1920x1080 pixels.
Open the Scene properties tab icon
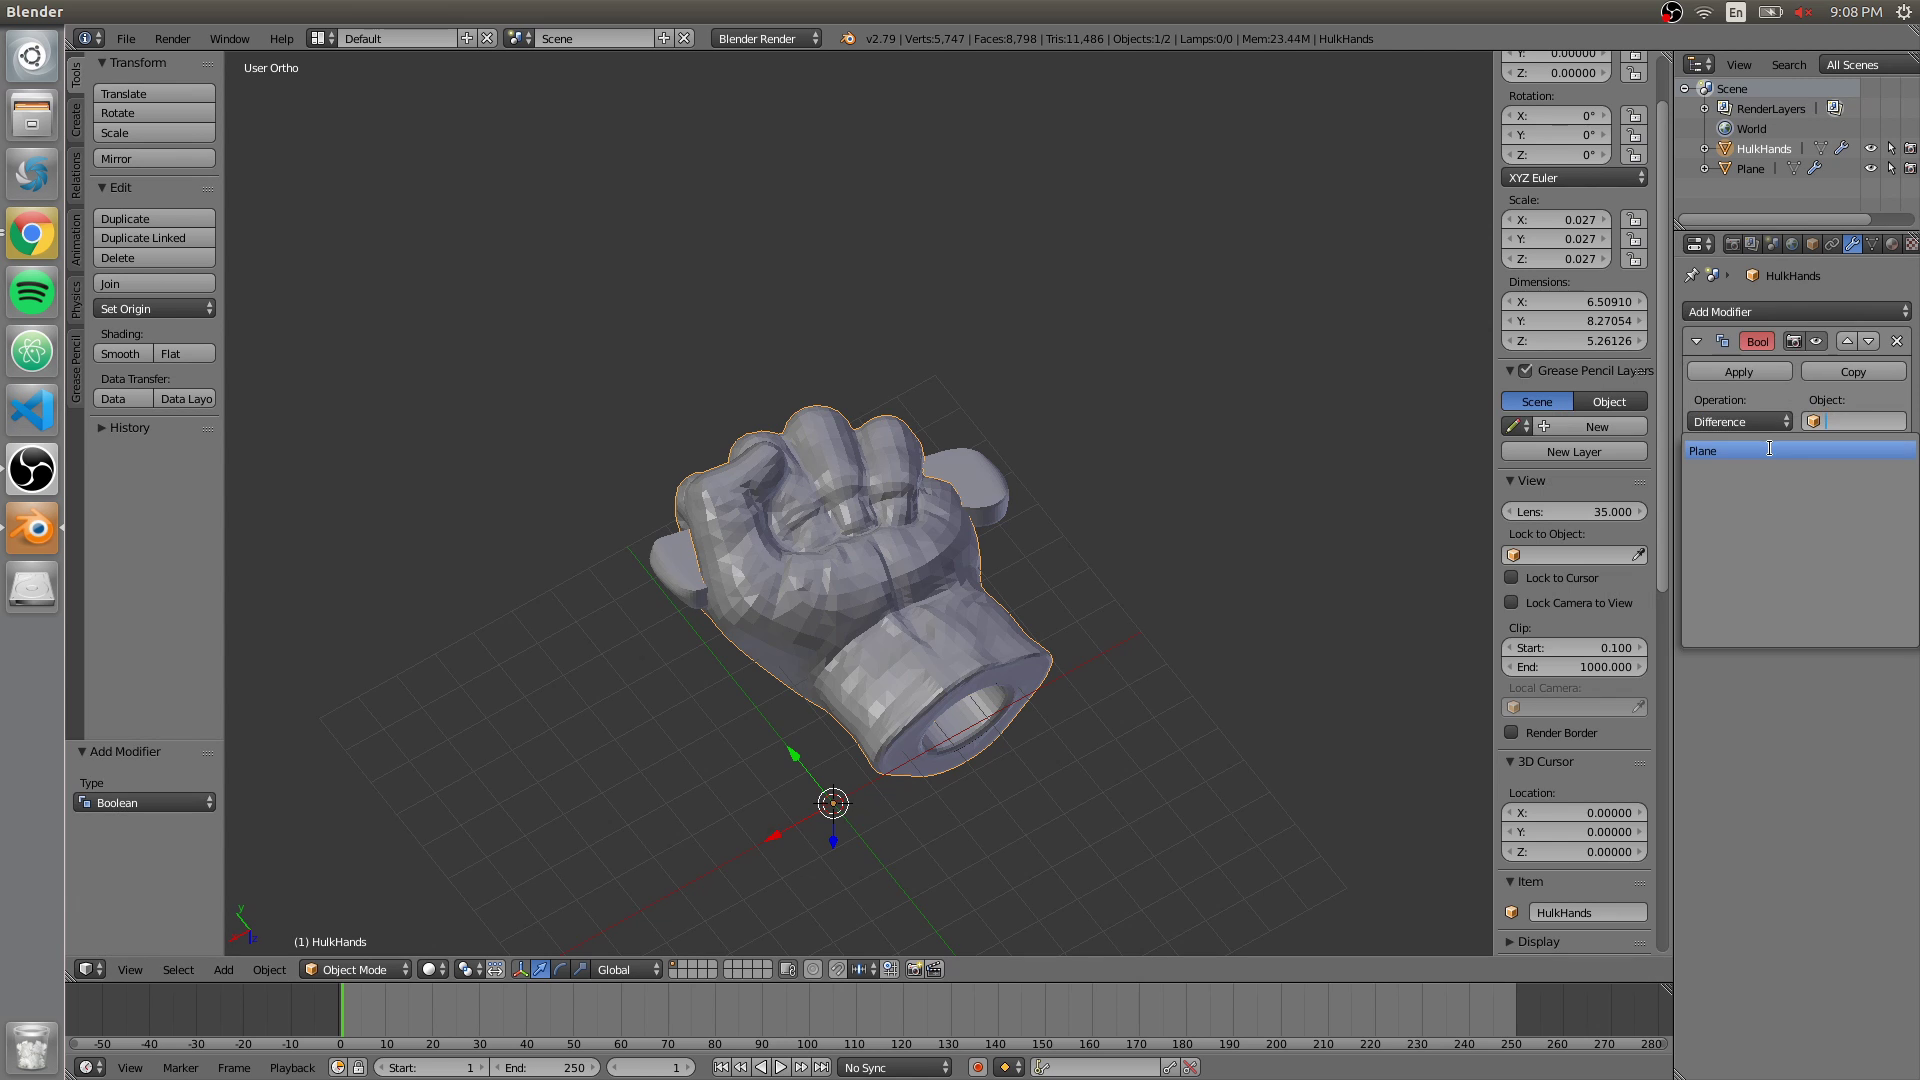coord(1772,244)
